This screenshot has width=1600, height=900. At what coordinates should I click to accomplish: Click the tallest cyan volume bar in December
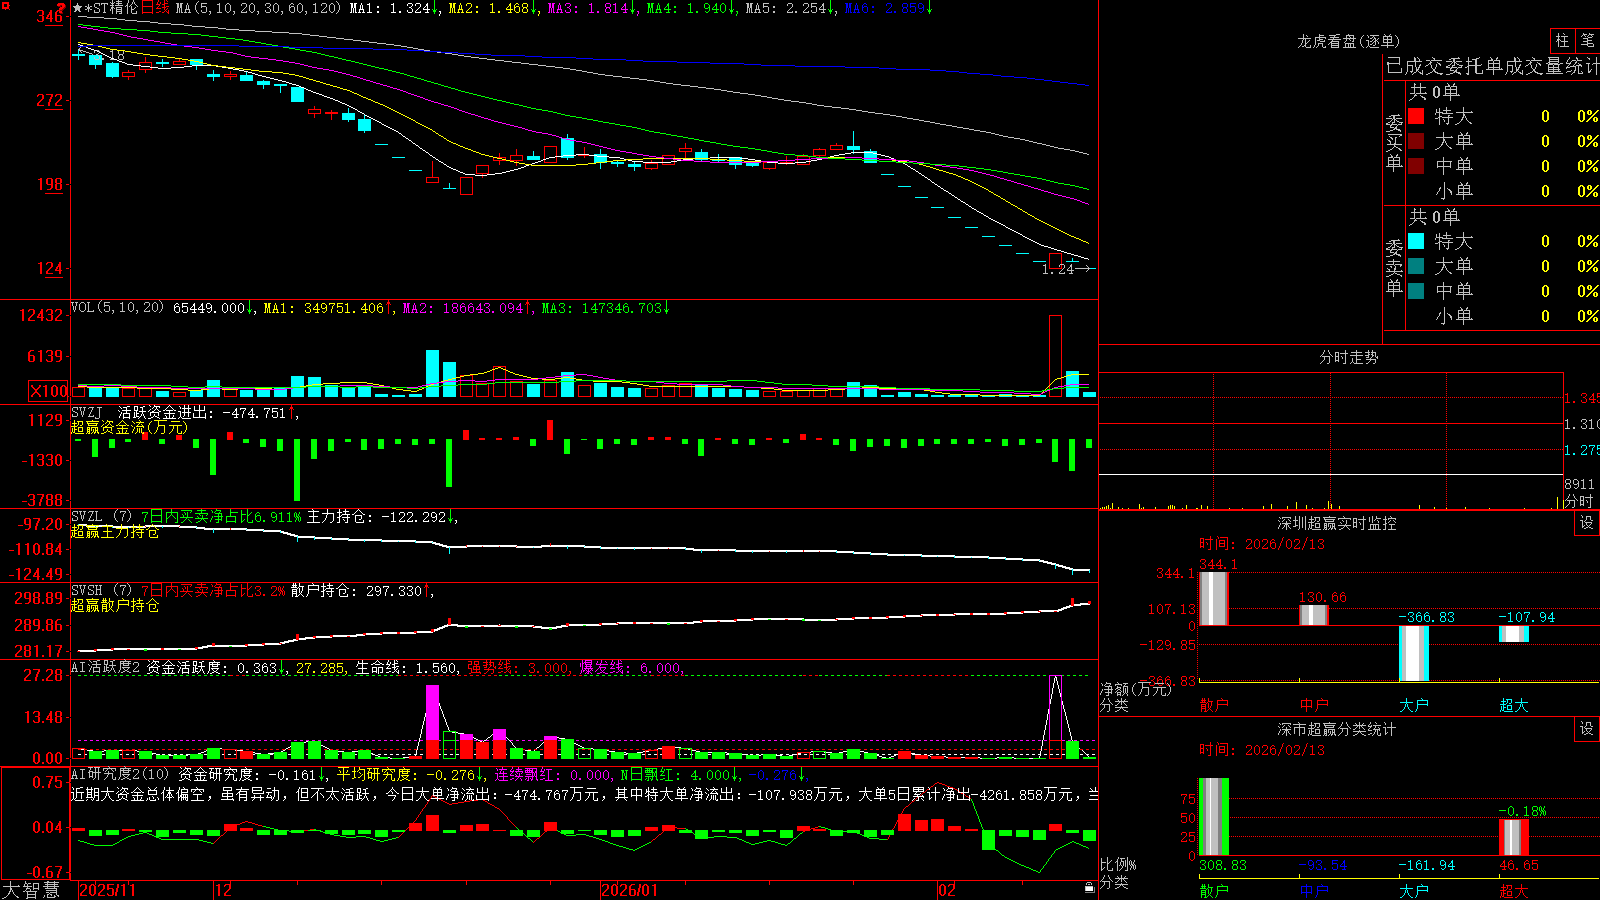point(432,373)
